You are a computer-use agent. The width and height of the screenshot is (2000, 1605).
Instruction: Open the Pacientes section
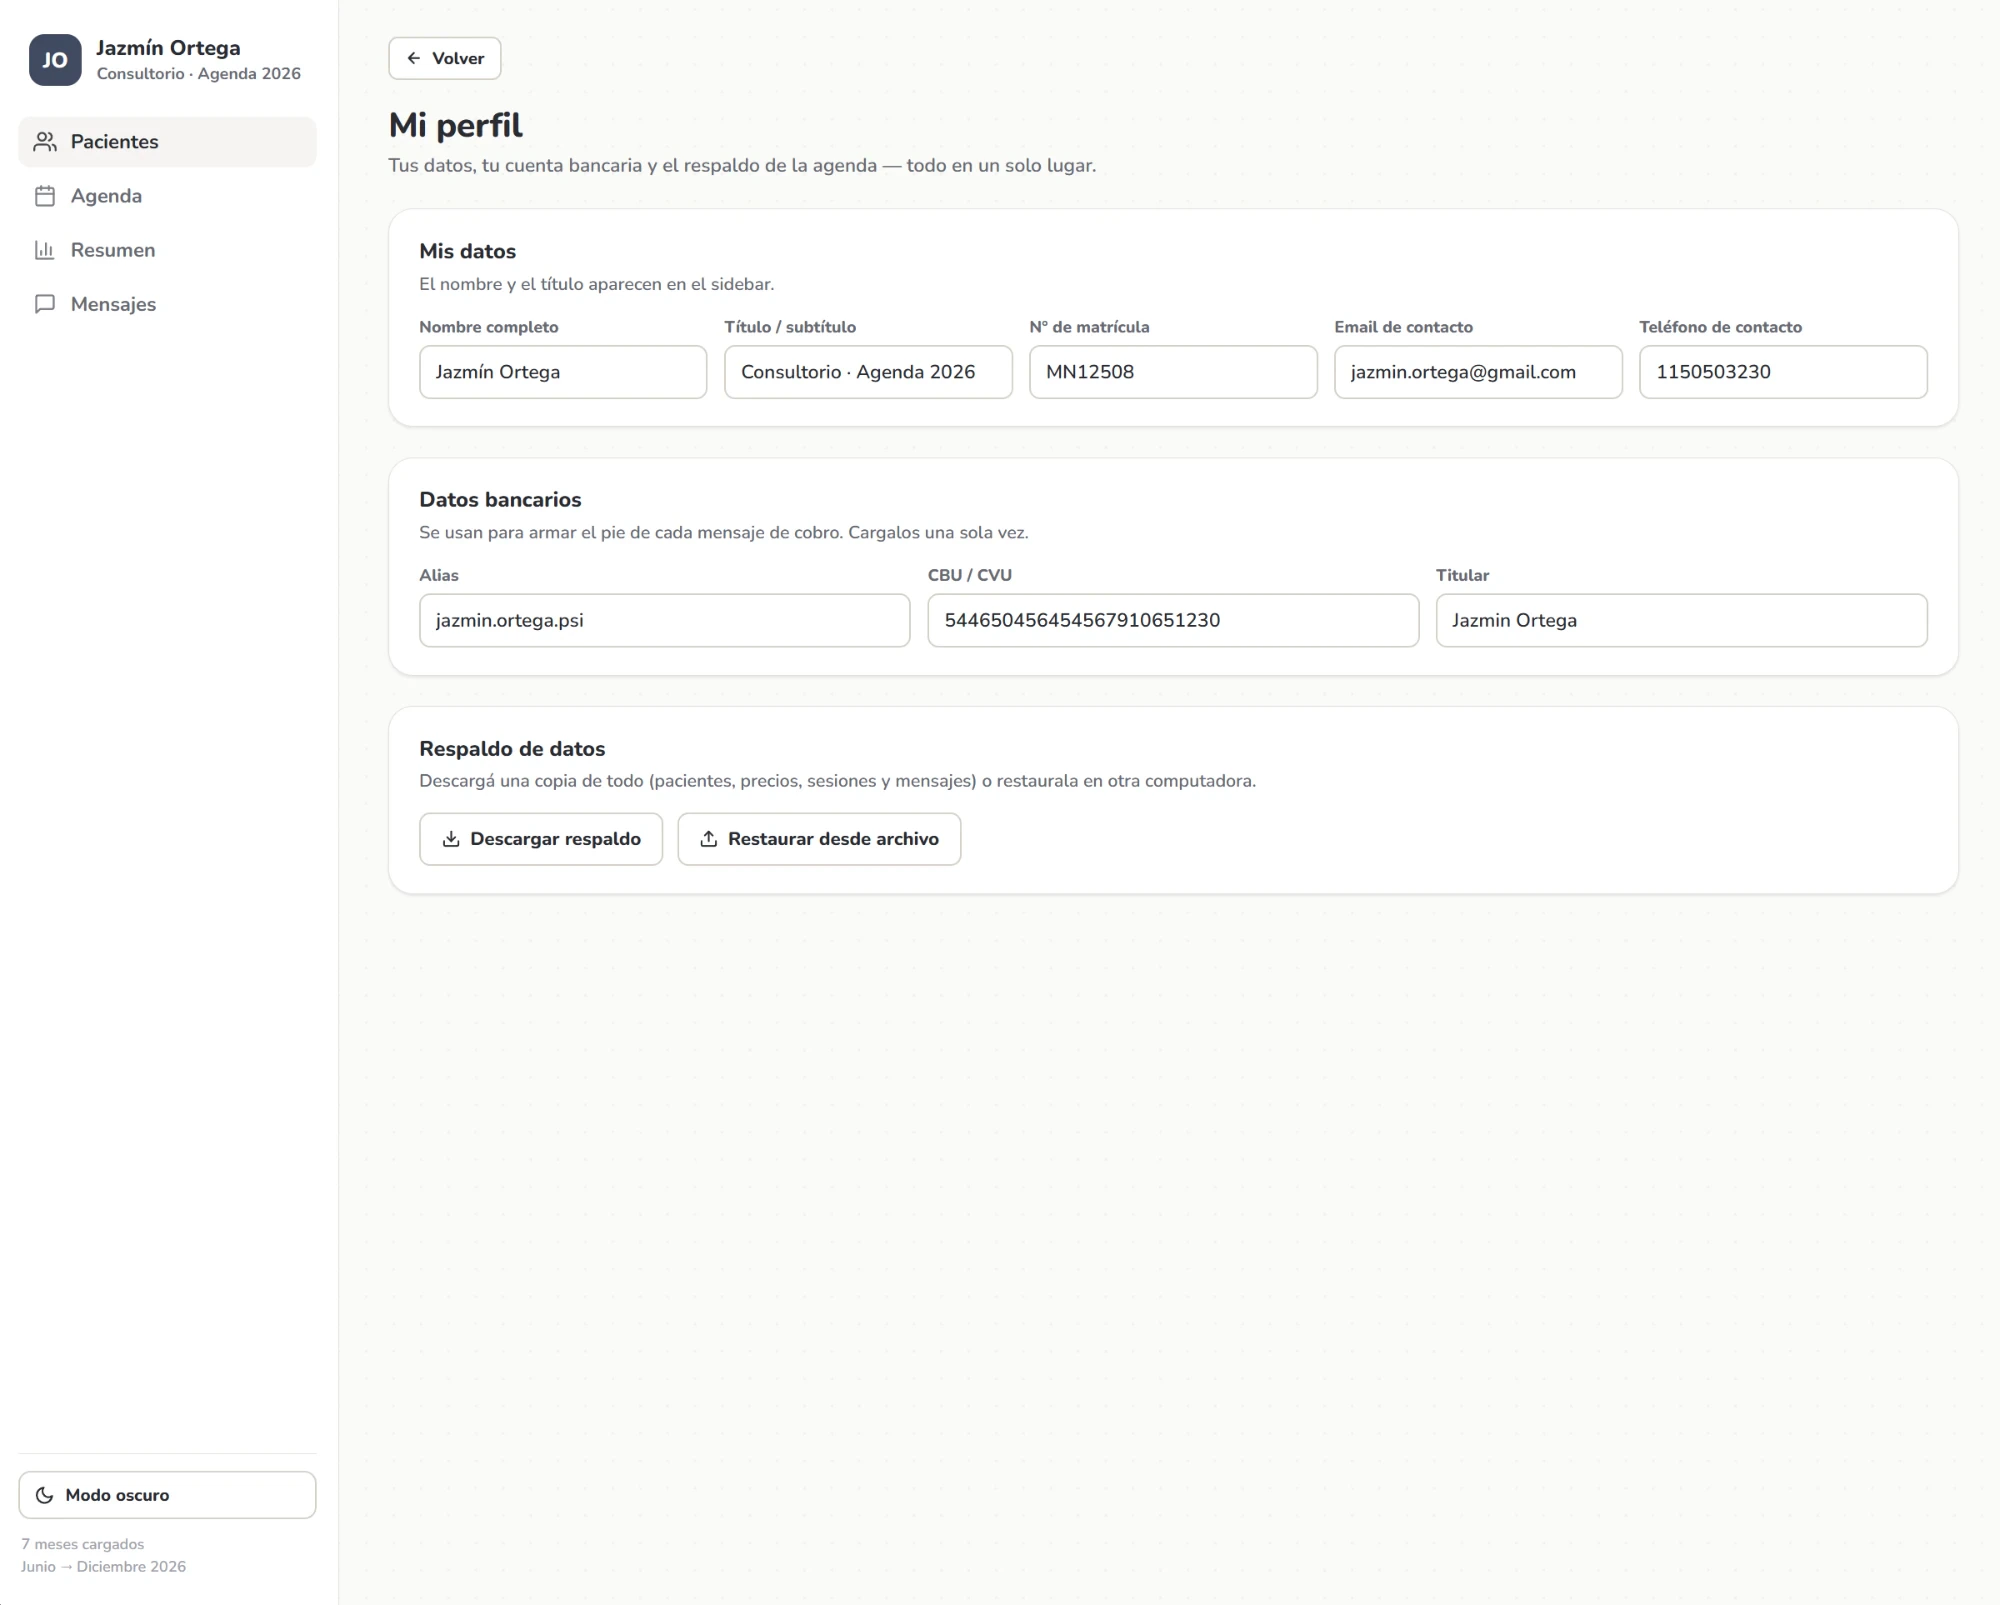pyautogui.click(x=167, y=142)
